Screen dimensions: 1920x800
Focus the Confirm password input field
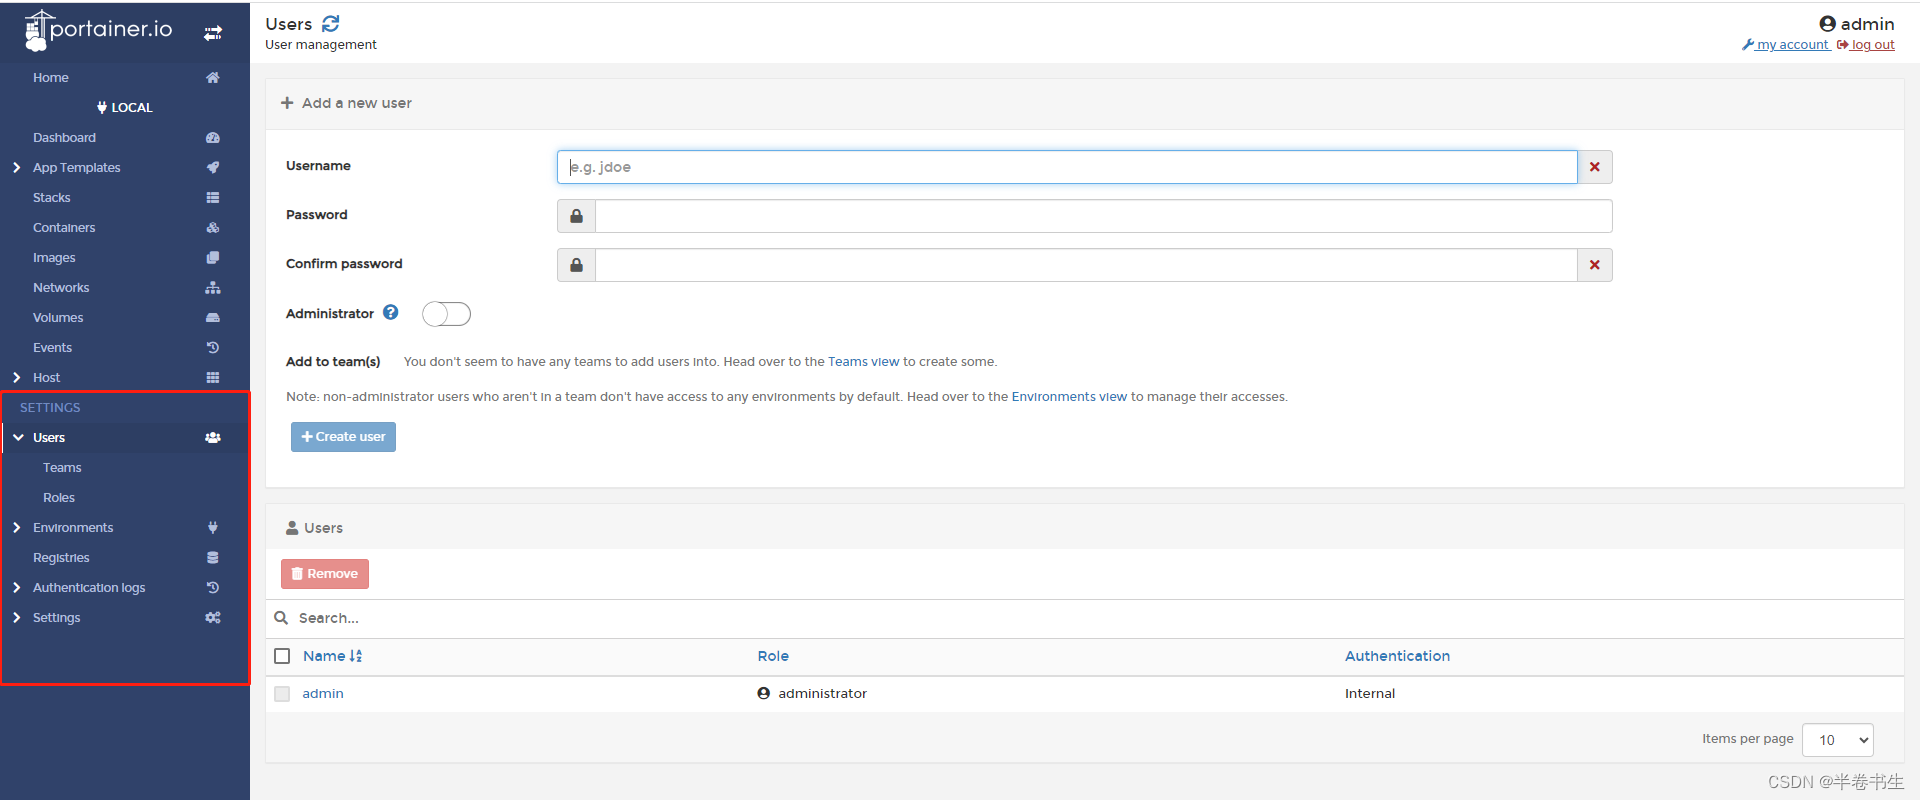1086,265
